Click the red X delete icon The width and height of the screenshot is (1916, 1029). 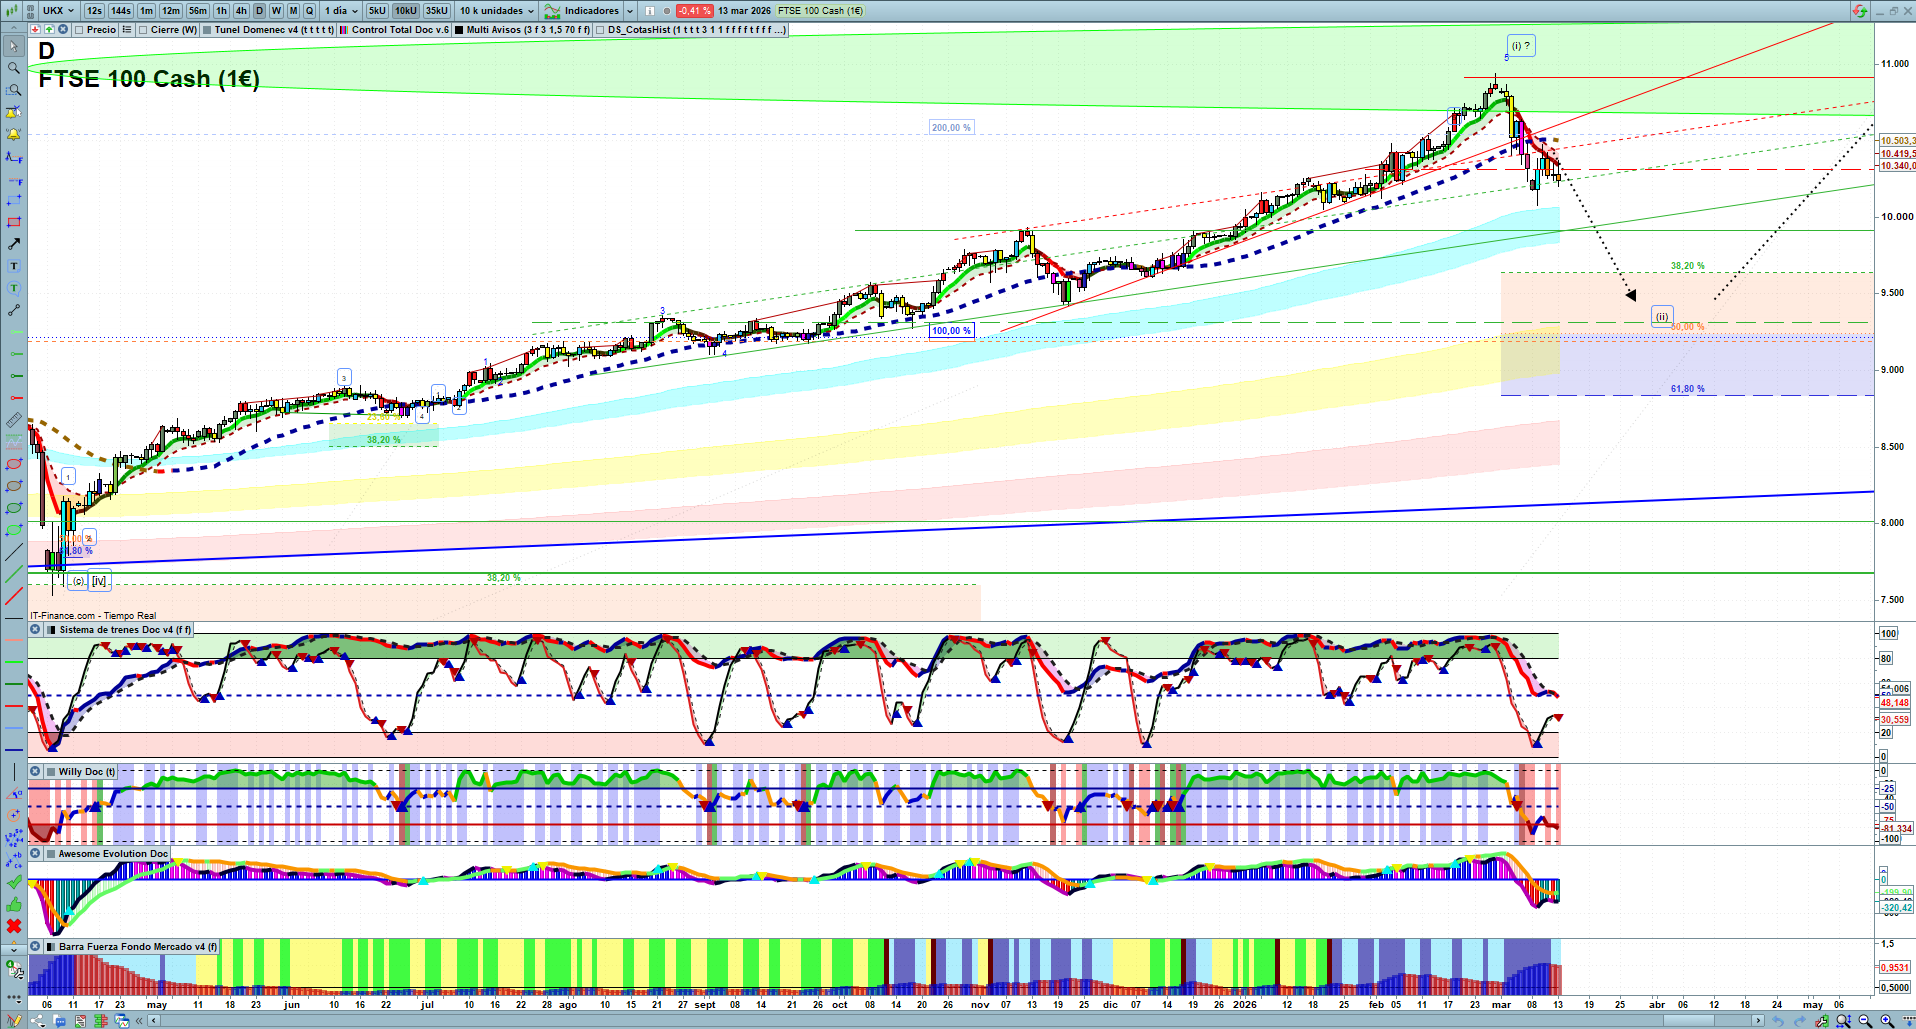point(14,926)
